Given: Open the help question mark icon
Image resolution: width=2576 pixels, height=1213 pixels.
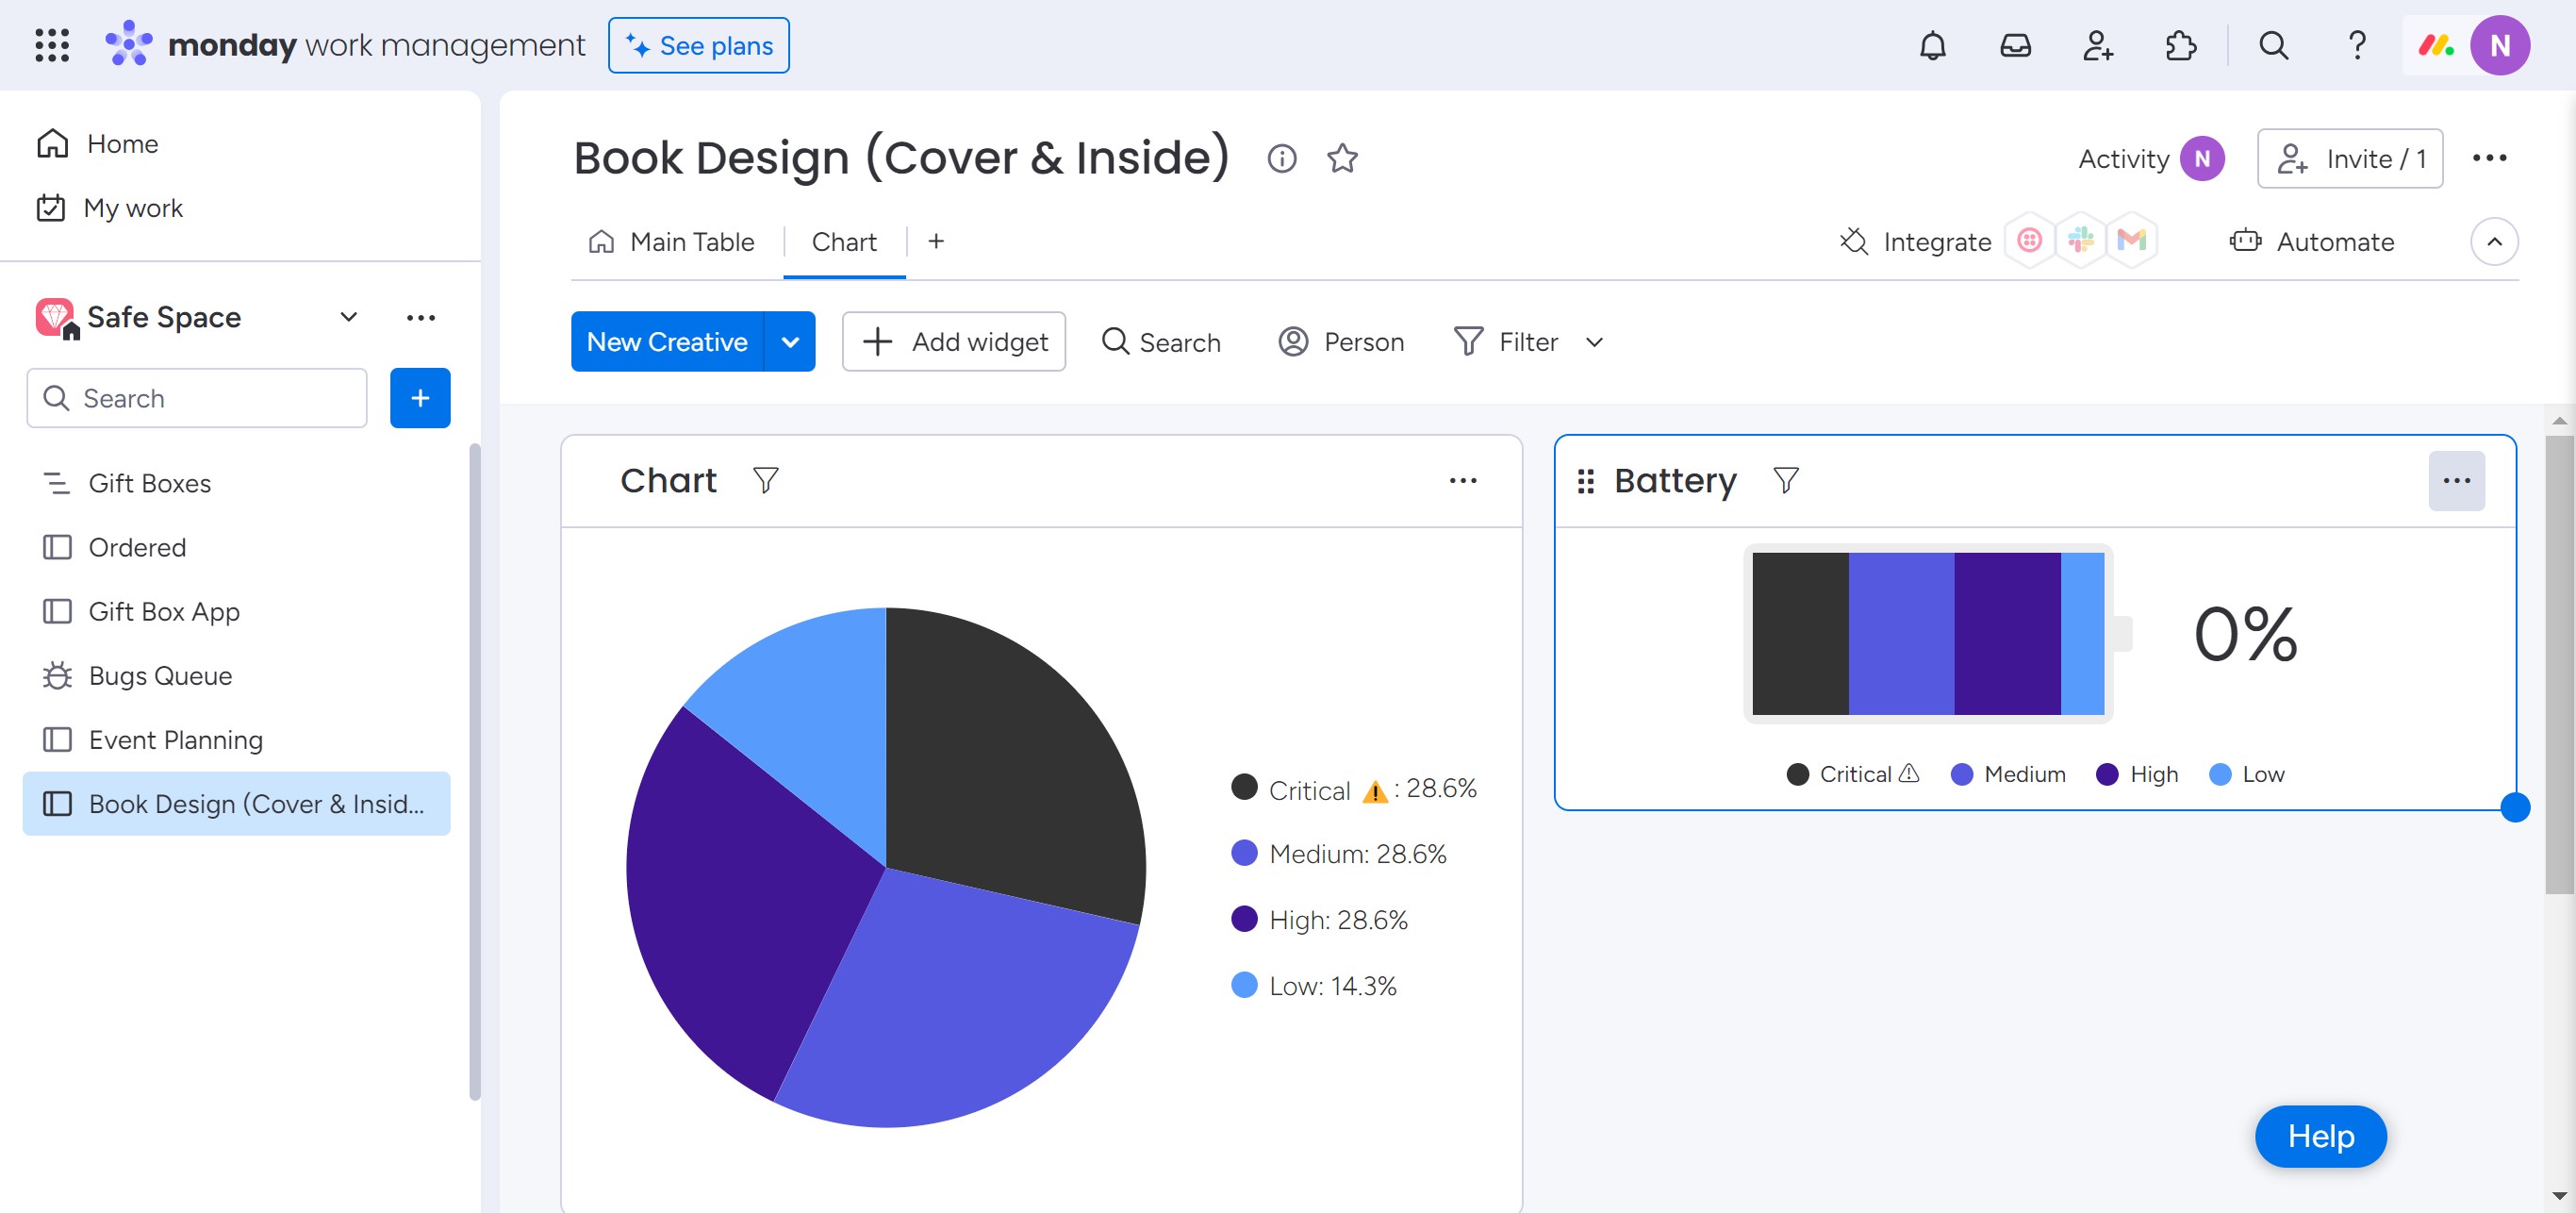Looking at the screenshot, I should (2356, 45).
